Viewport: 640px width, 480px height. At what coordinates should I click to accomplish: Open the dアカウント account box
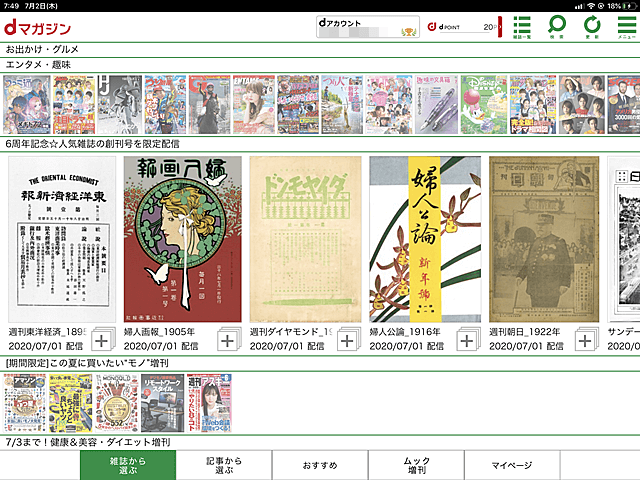tap(368, 27)
